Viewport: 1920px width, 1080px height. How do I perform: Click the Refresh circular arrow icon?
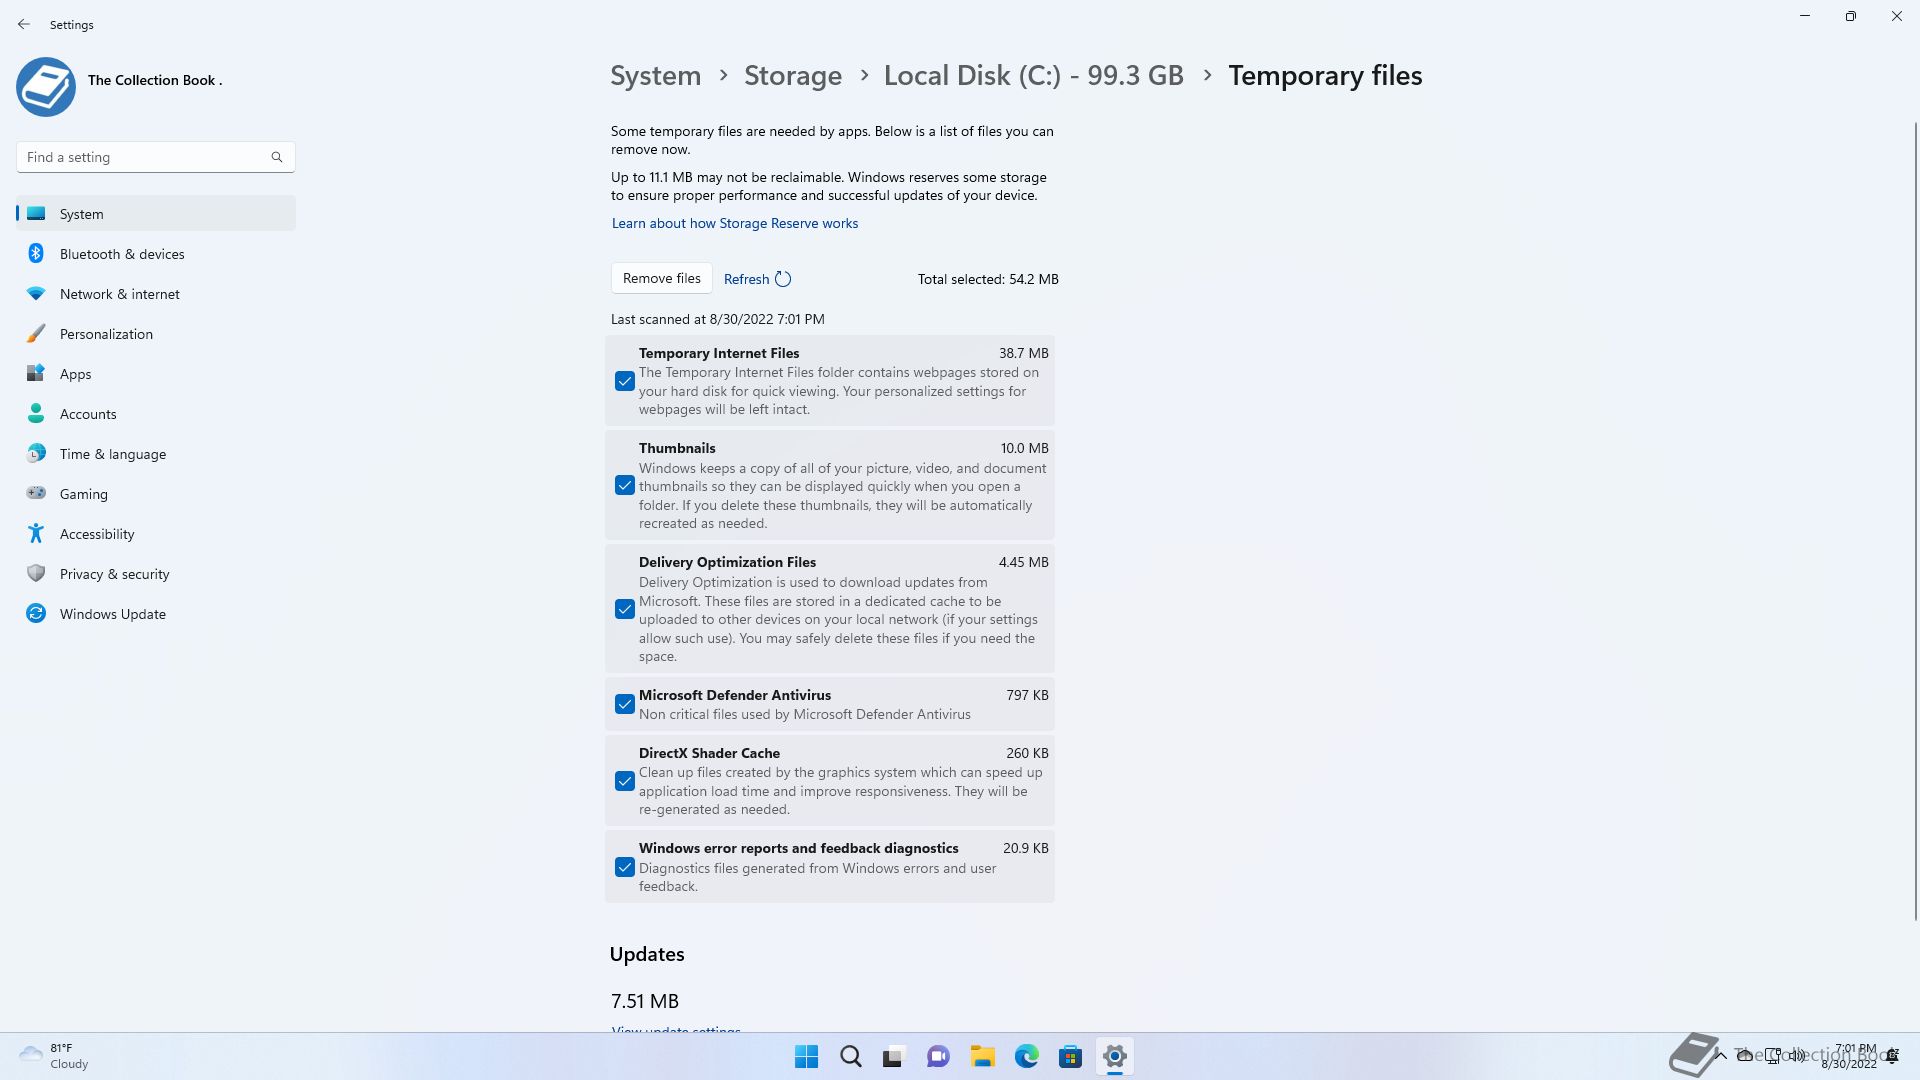783,279
